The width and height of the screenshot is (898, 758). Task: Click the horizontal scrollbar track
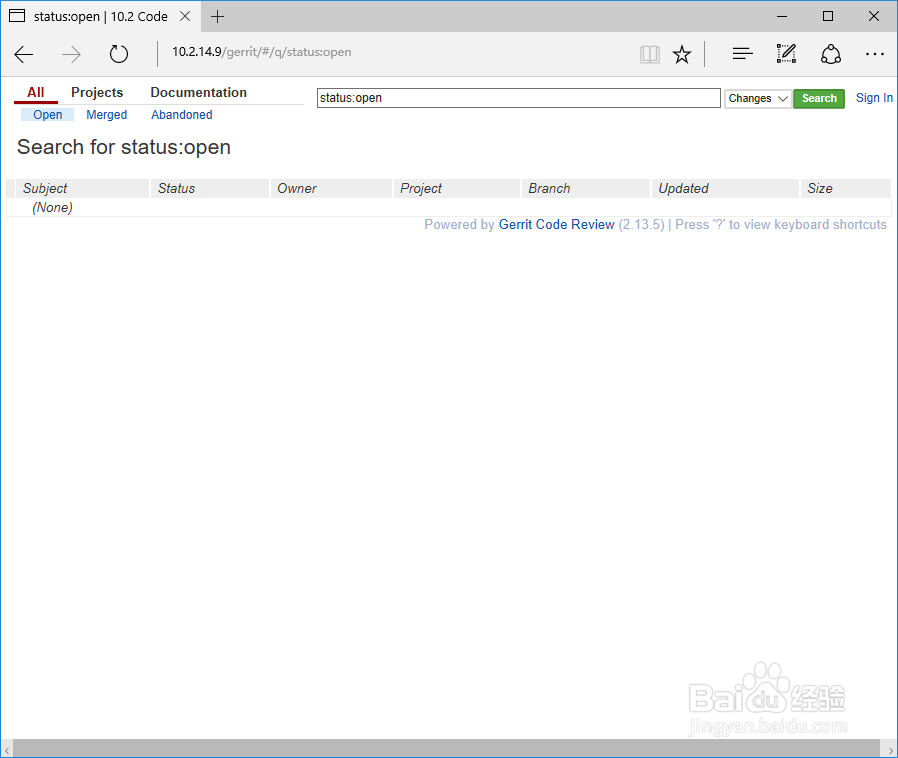pos(446,748)
